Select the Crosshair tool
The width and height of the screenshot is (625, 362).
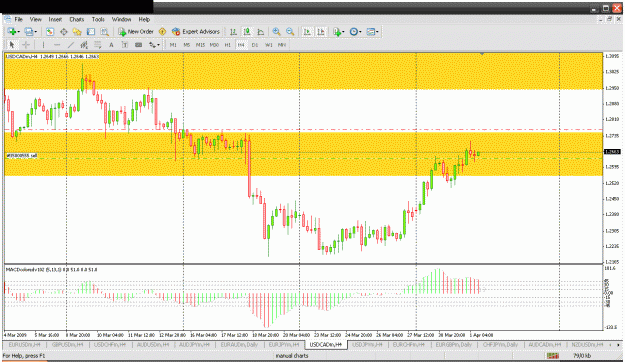tap(26, 45)
